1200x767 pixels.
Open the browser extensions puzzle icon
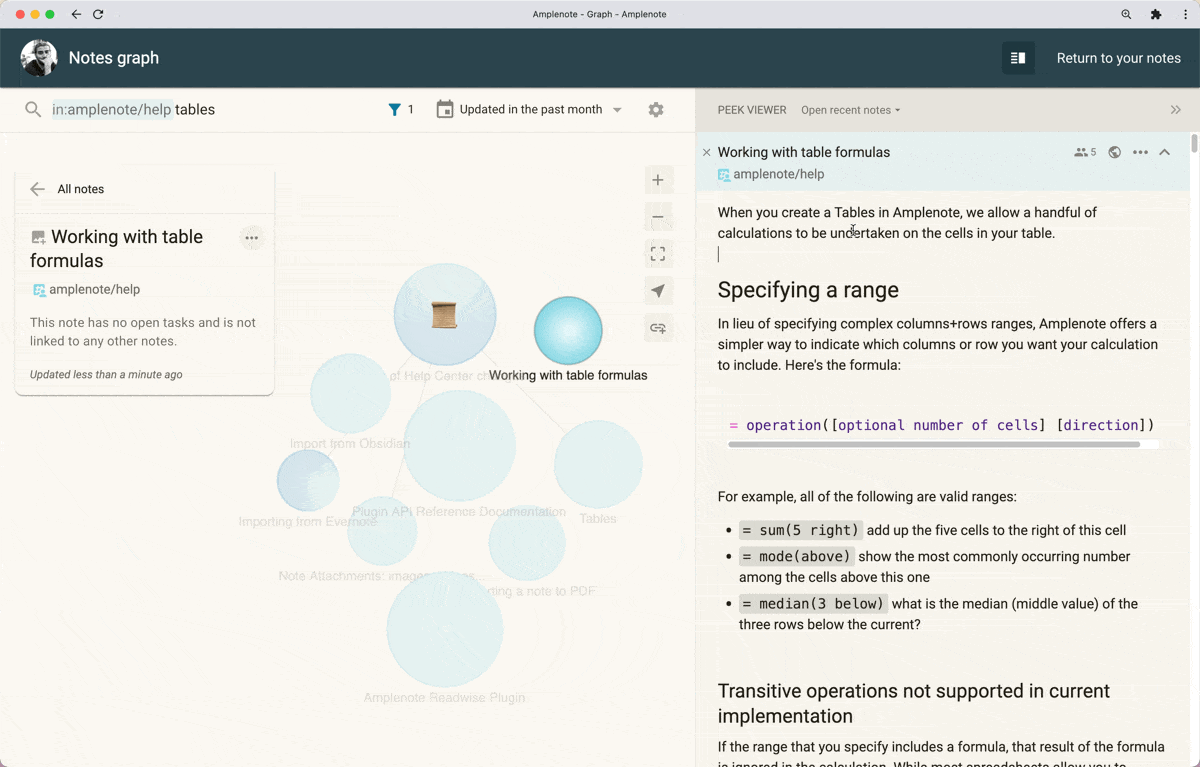tap(1156, 15)
